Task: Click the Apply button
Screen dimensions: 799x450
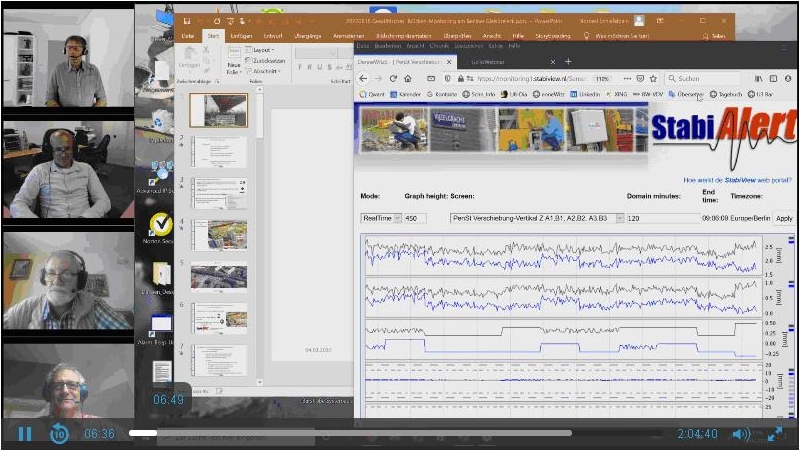Action: [x=784, y=218]
